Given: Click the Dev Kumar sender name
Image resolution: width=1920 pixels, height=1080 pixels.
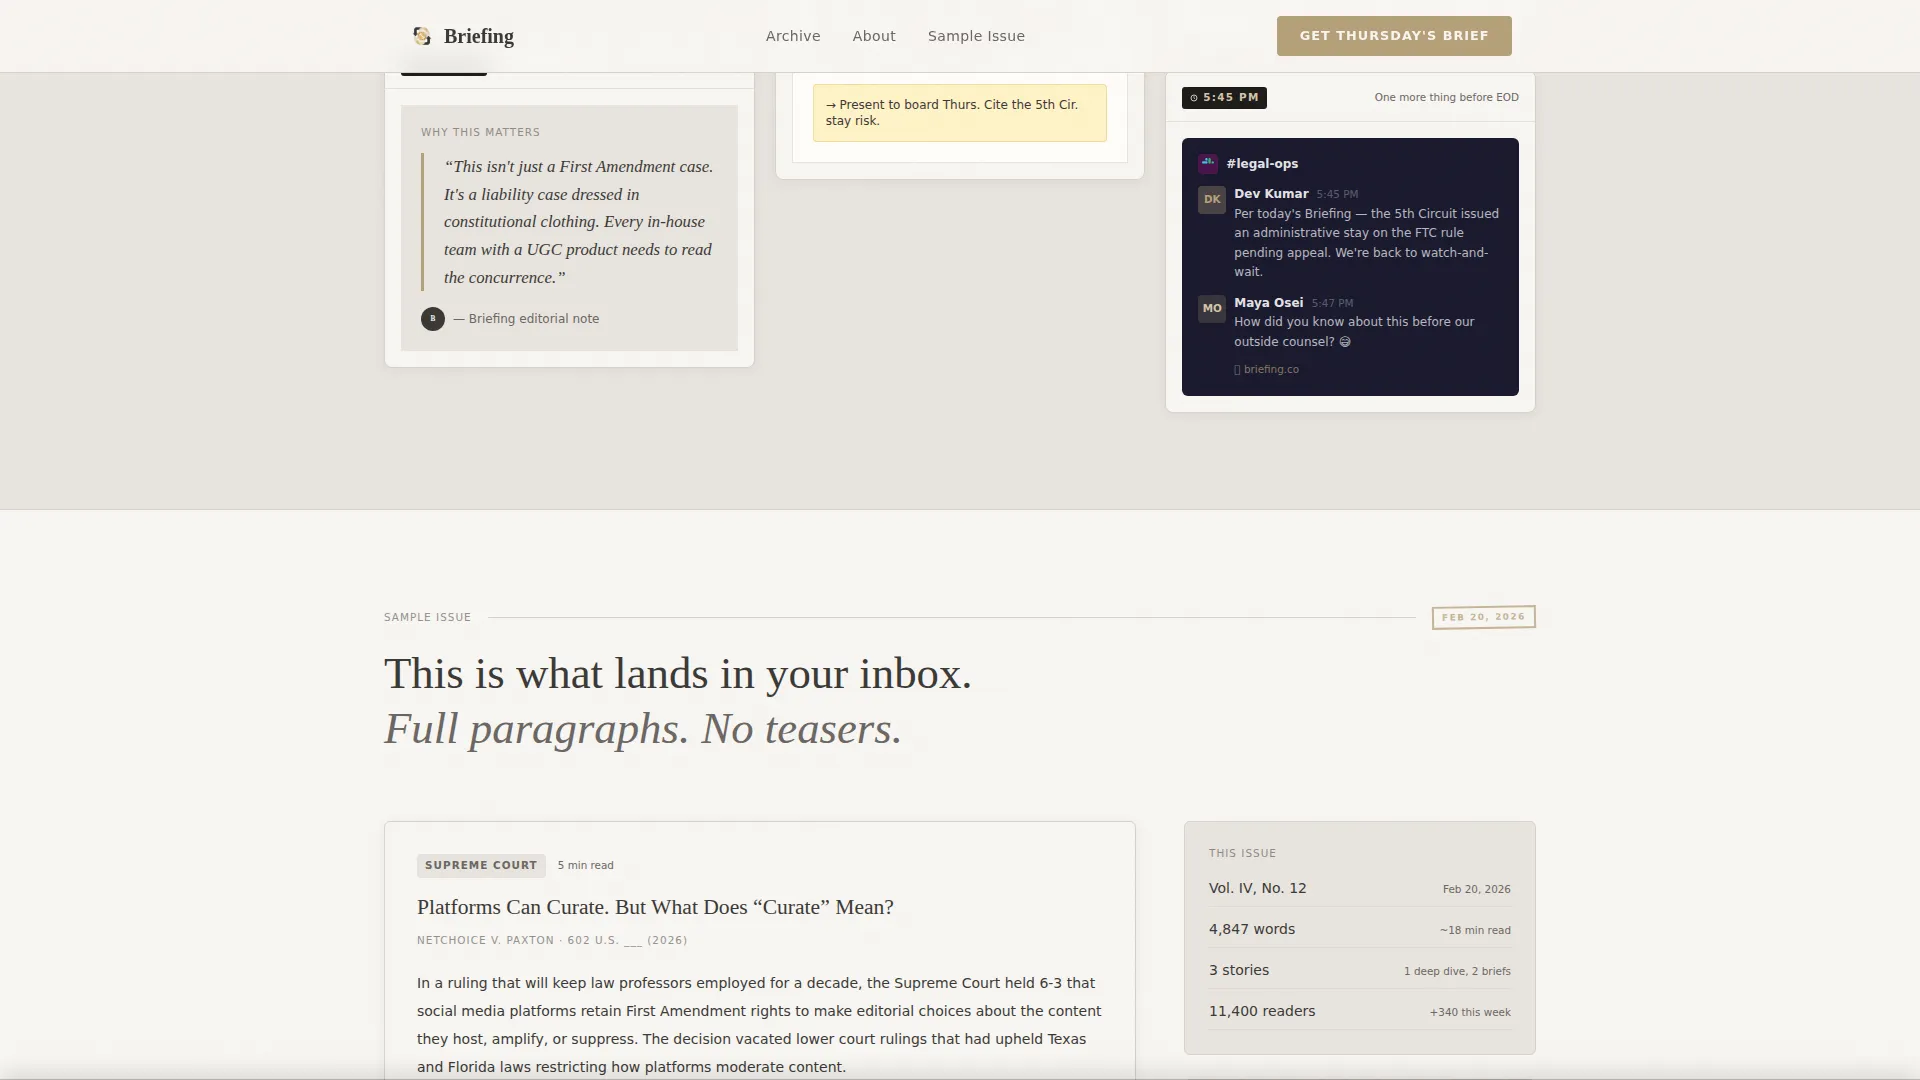Looking at the screenshot, I should 1271,194.
